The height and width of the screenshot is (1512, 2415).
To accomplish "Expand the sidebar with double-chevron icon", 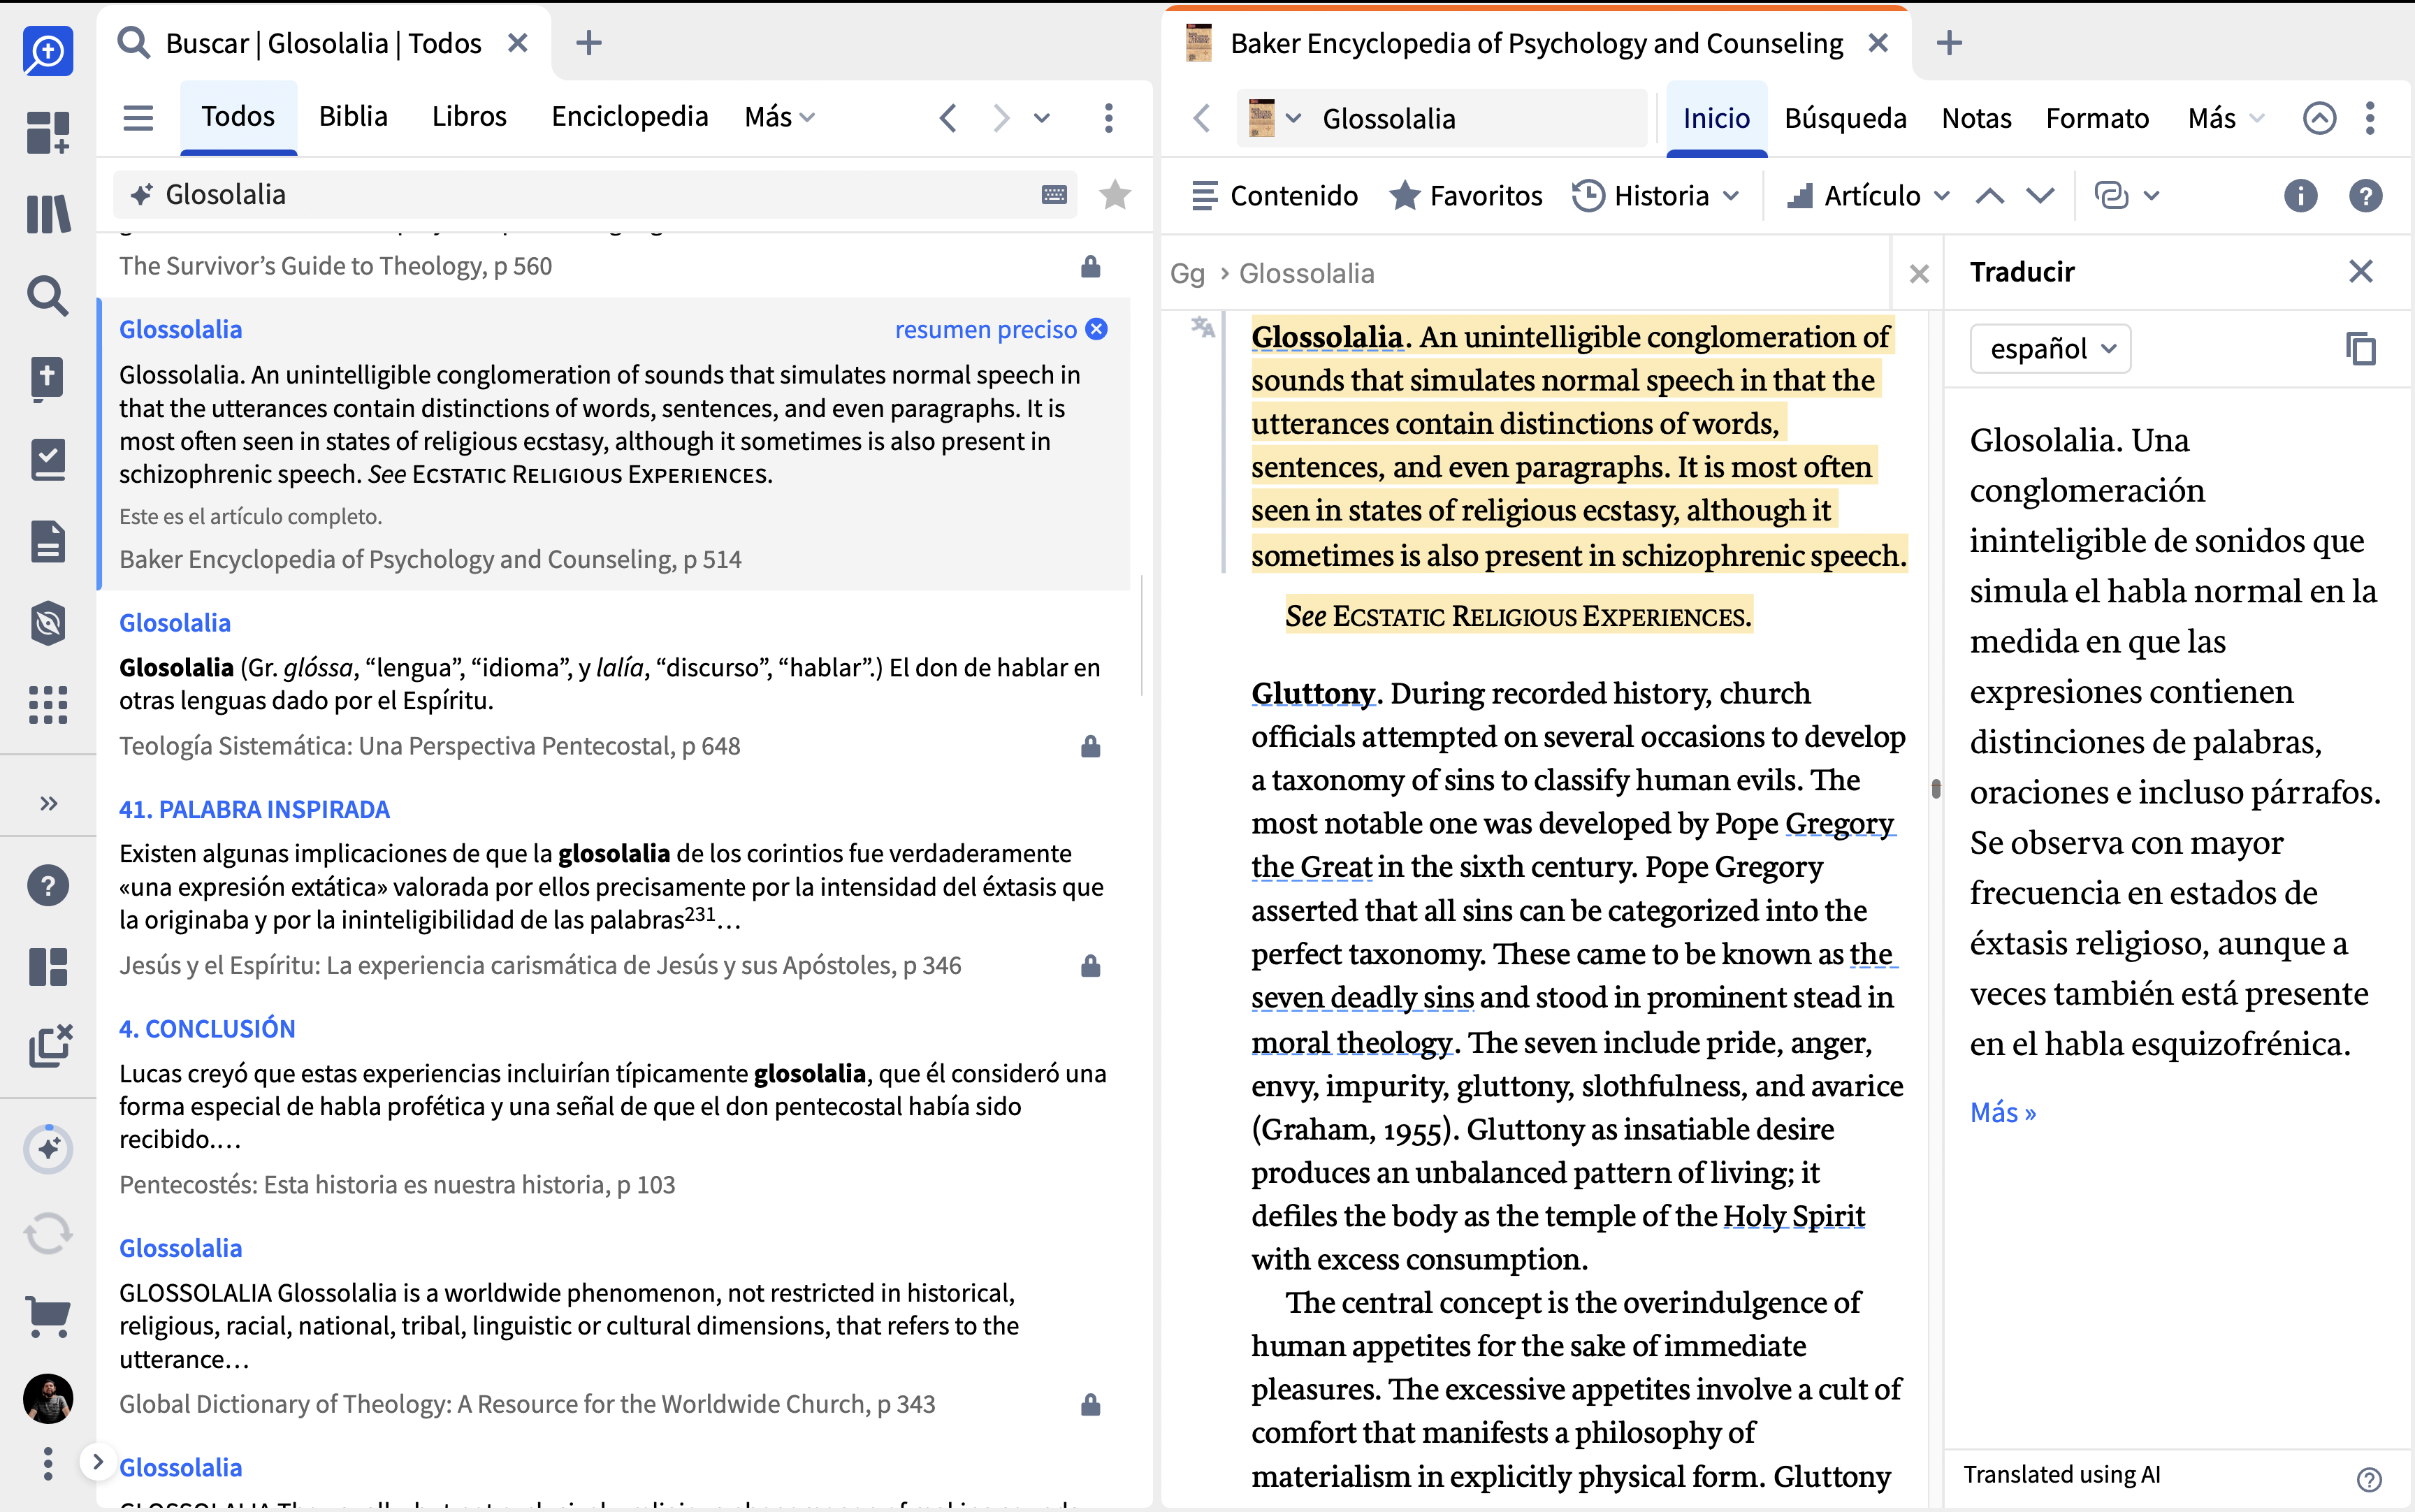I will pyautogui.click(x=48, y=803).
